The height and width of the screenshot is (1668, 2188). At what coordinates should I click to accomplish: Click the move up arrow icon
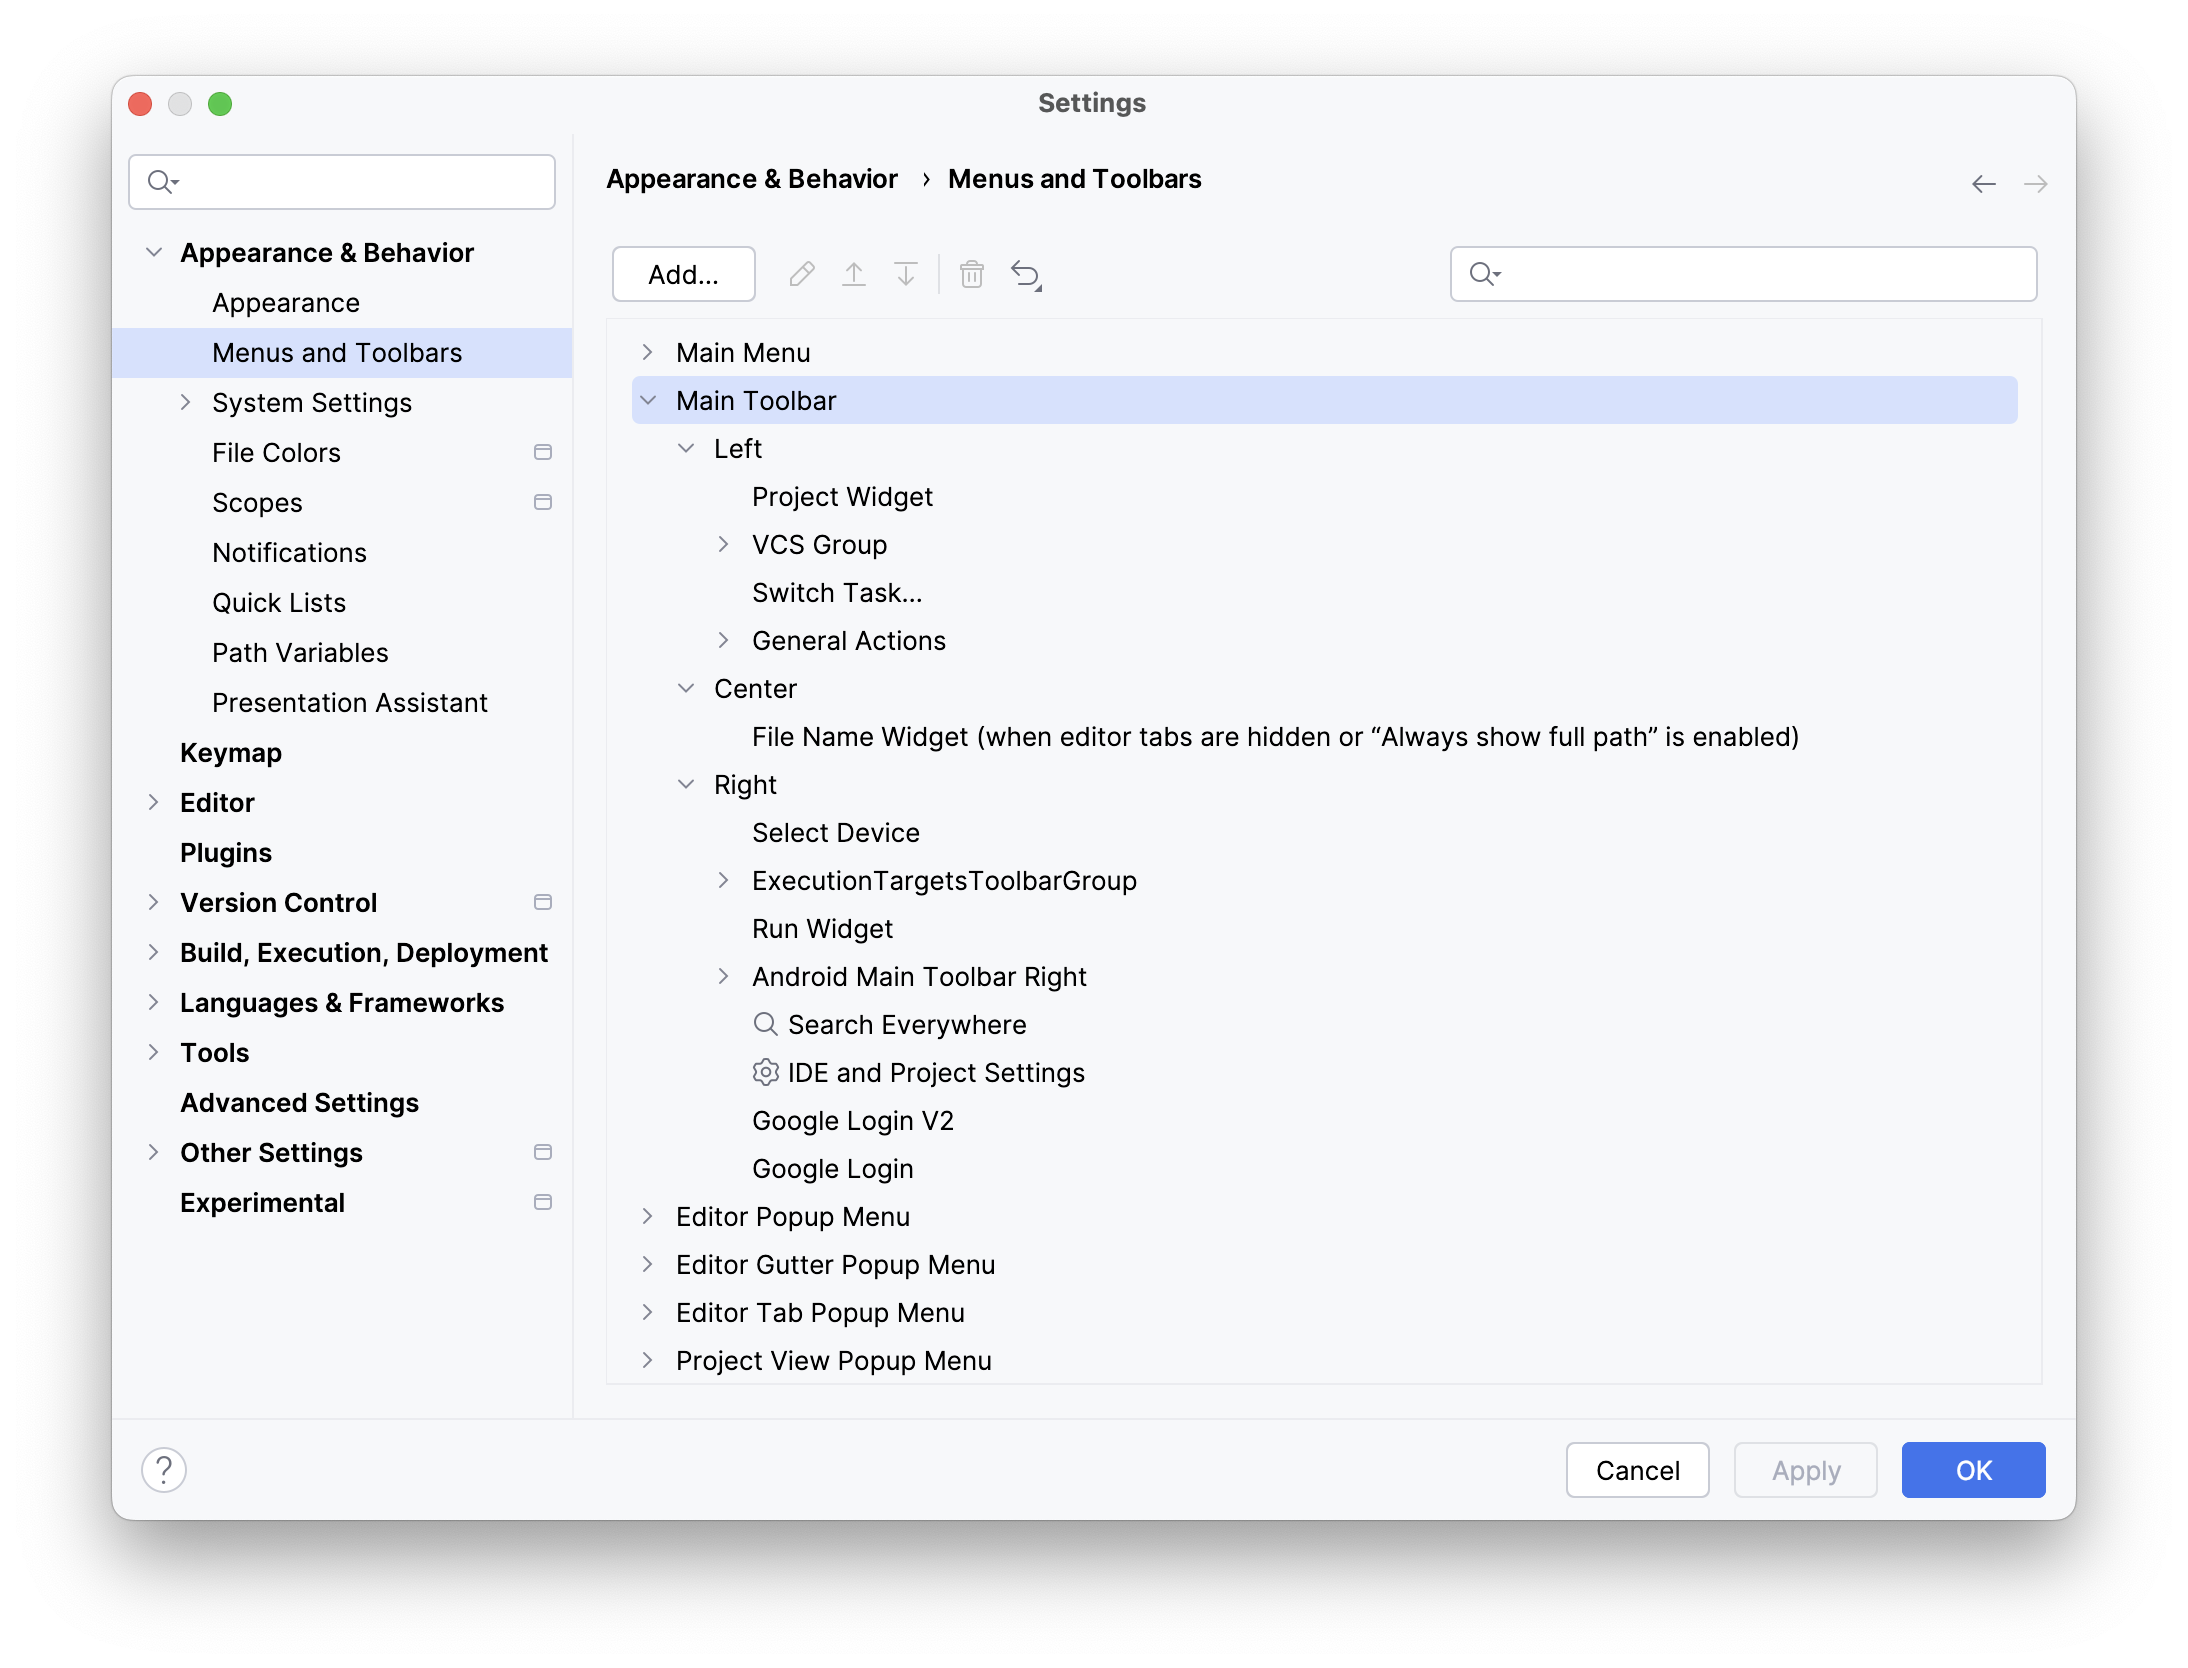pyautogui.click(x=853, y=274)
